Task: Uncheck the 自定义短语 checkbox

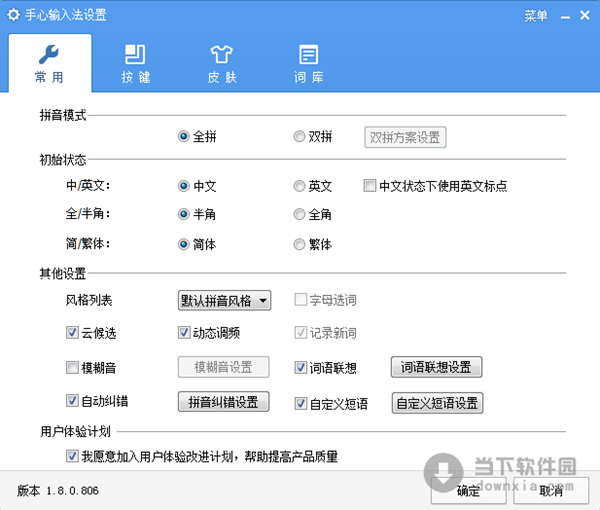Action: (301, 403)
